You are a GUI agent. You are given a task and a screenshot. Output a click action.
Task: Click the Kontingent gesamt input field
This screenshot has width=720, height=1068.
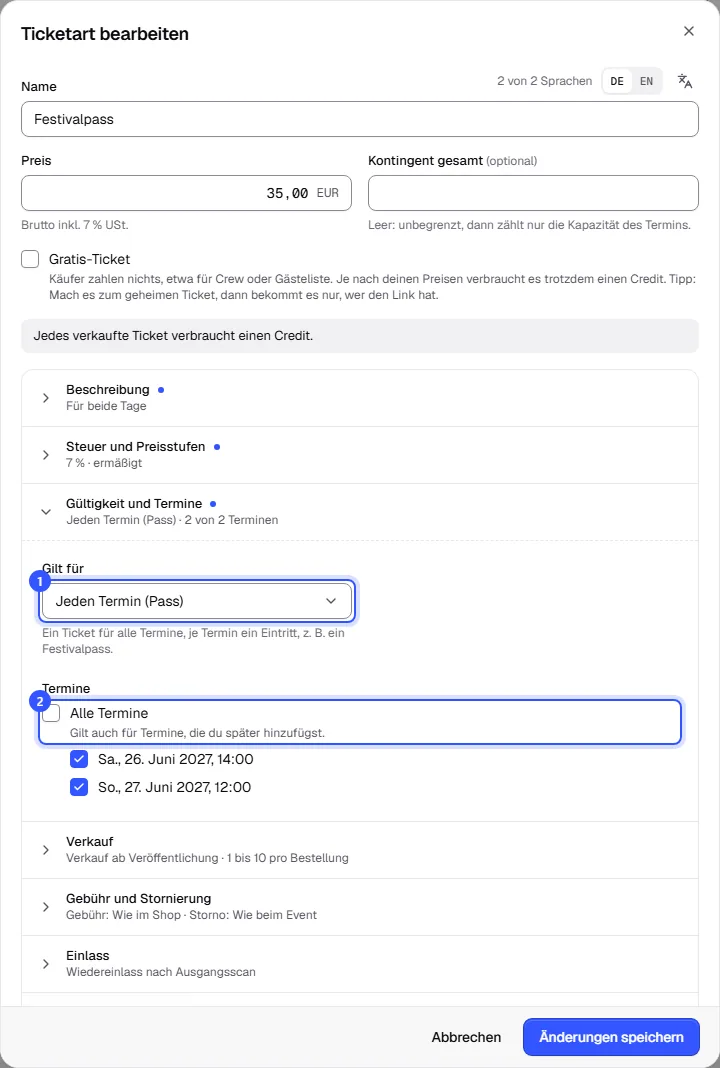coord(533,193)
